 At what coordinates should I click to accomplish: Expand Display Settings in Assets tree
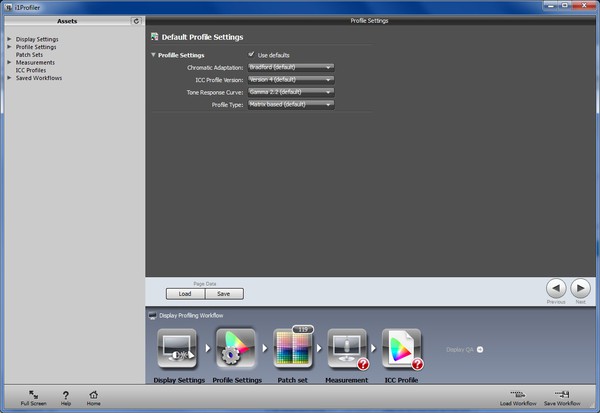pos(9,39)
